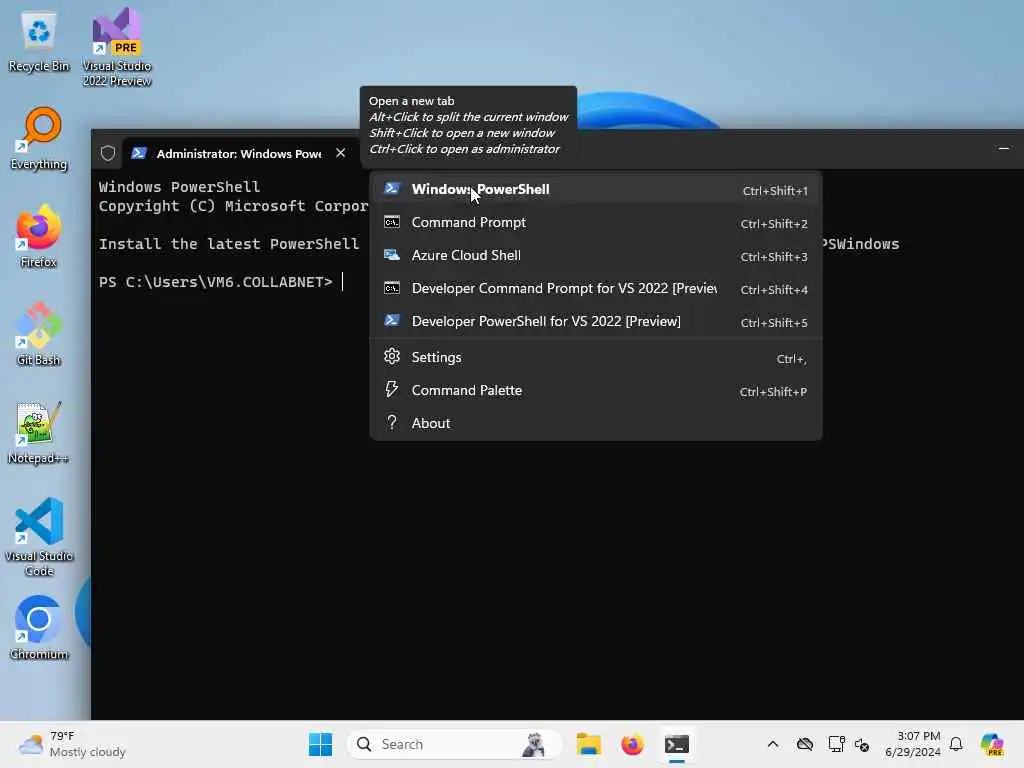Select the Notepad++ desktop shortcut
Viewport: 1024px width, 768px height.
click(x=38, y=433)
